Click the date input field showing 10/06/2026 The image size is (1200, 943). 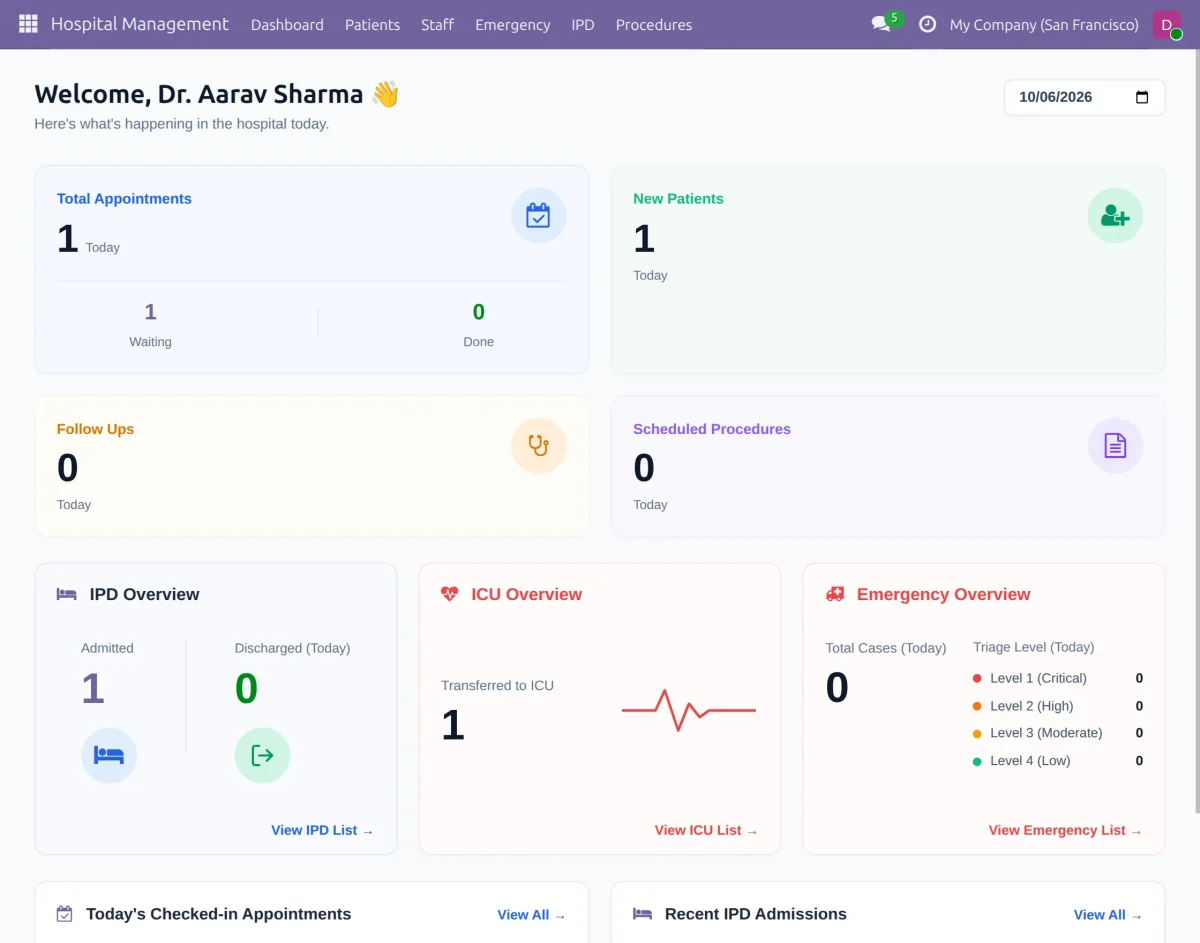(x=1084, y=97)
